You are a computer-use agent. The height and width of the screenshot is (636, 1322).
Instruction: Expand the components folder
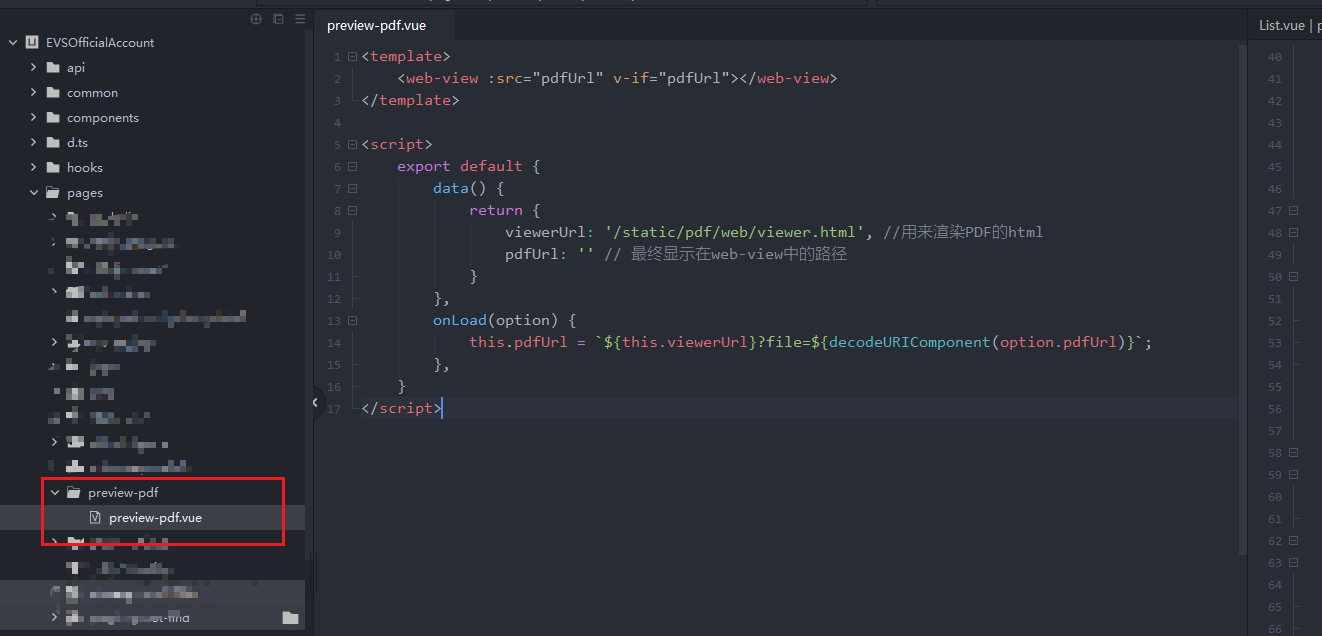pyautogui.click(x=33, y=118)
